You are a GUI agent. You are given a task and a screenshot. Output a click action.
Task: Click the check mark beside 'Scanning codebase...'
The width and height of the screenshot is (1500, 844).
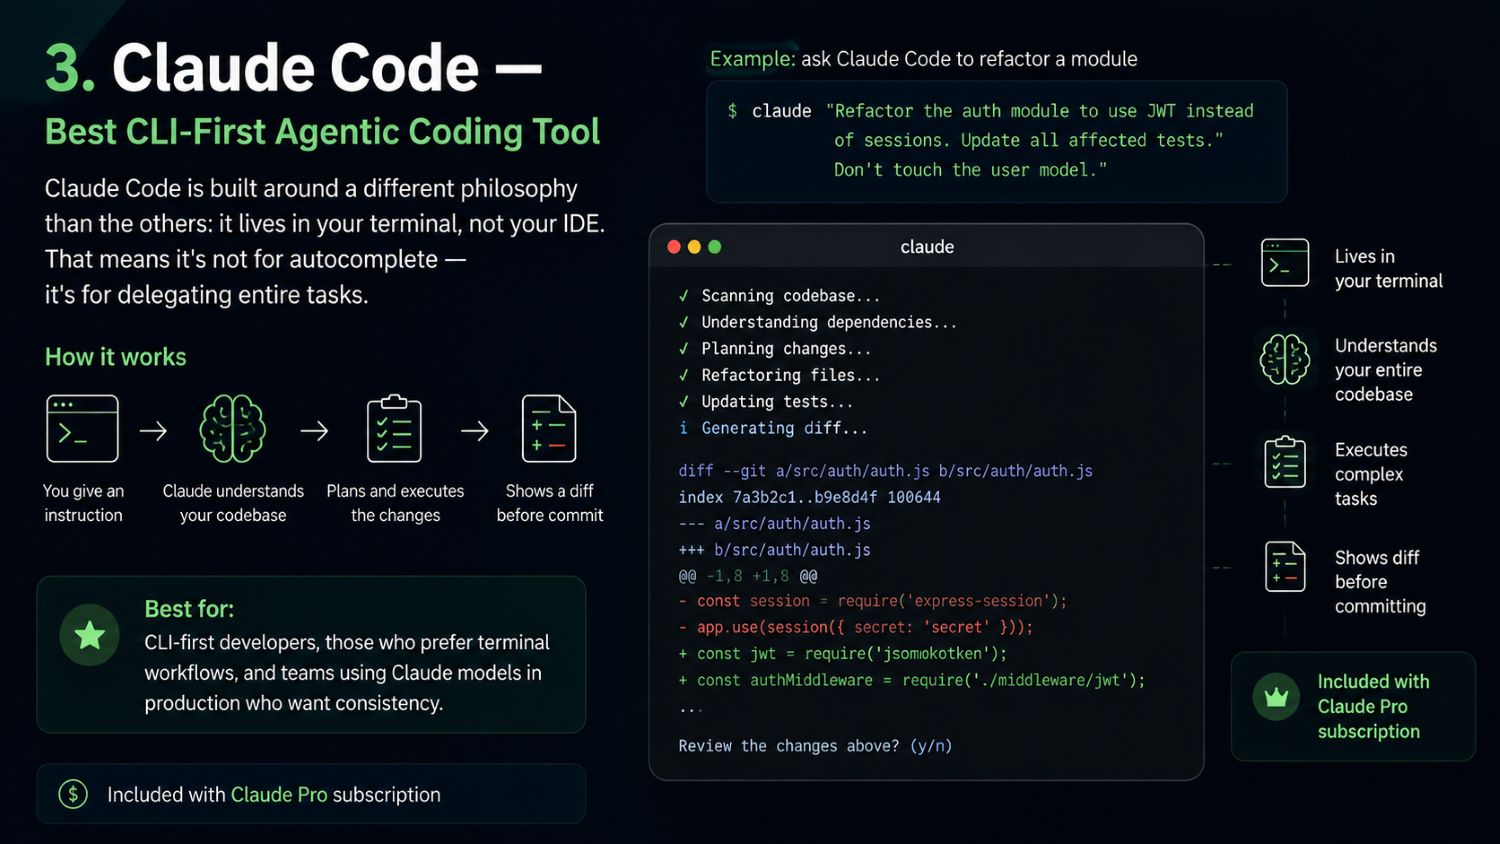point(683,296)
